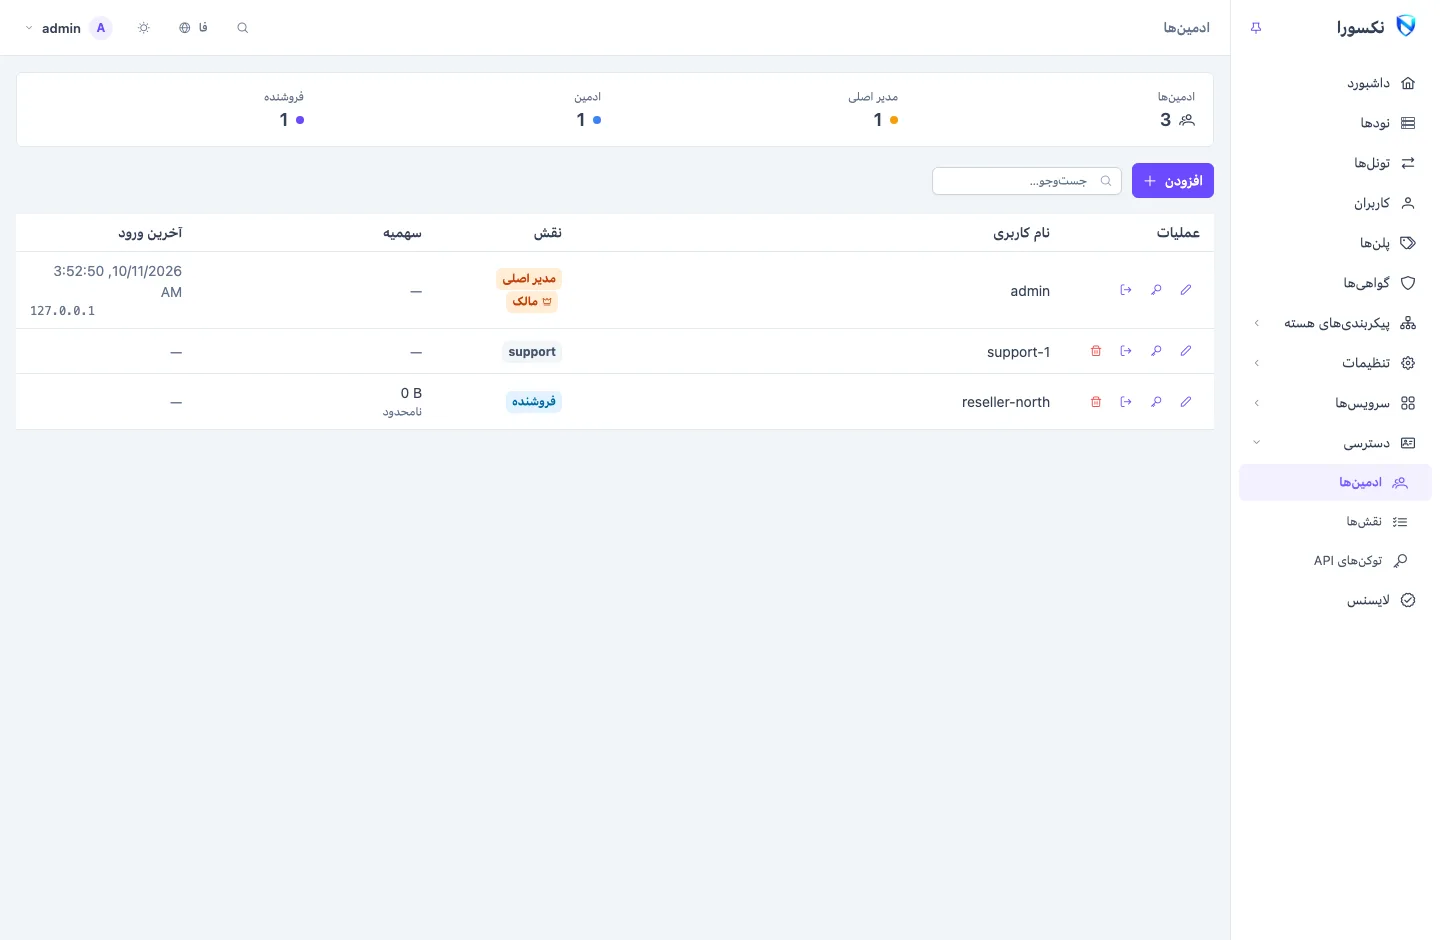The height and width of the screenshot is (940, 1440).
Task: Delete the reseller-north admin via trash icon
Action: [1096, 402]
